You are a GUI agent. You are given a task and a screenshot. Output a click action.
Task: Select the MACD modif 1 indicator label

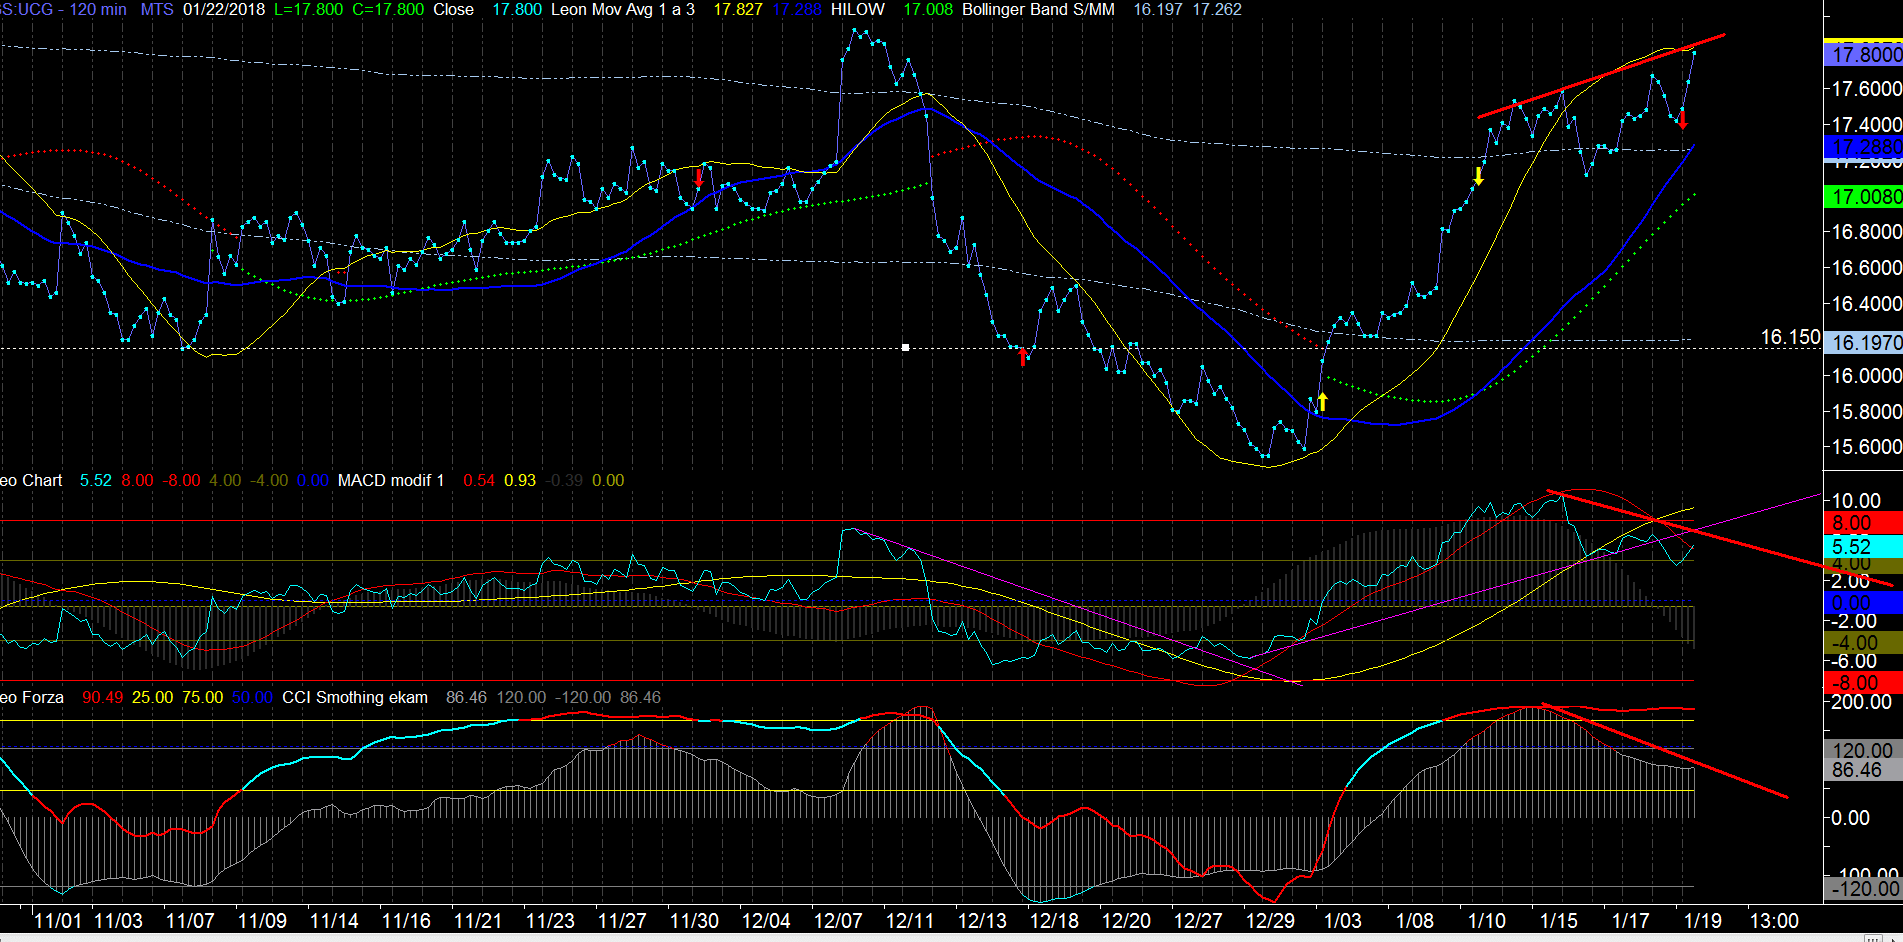coord(391,480)
